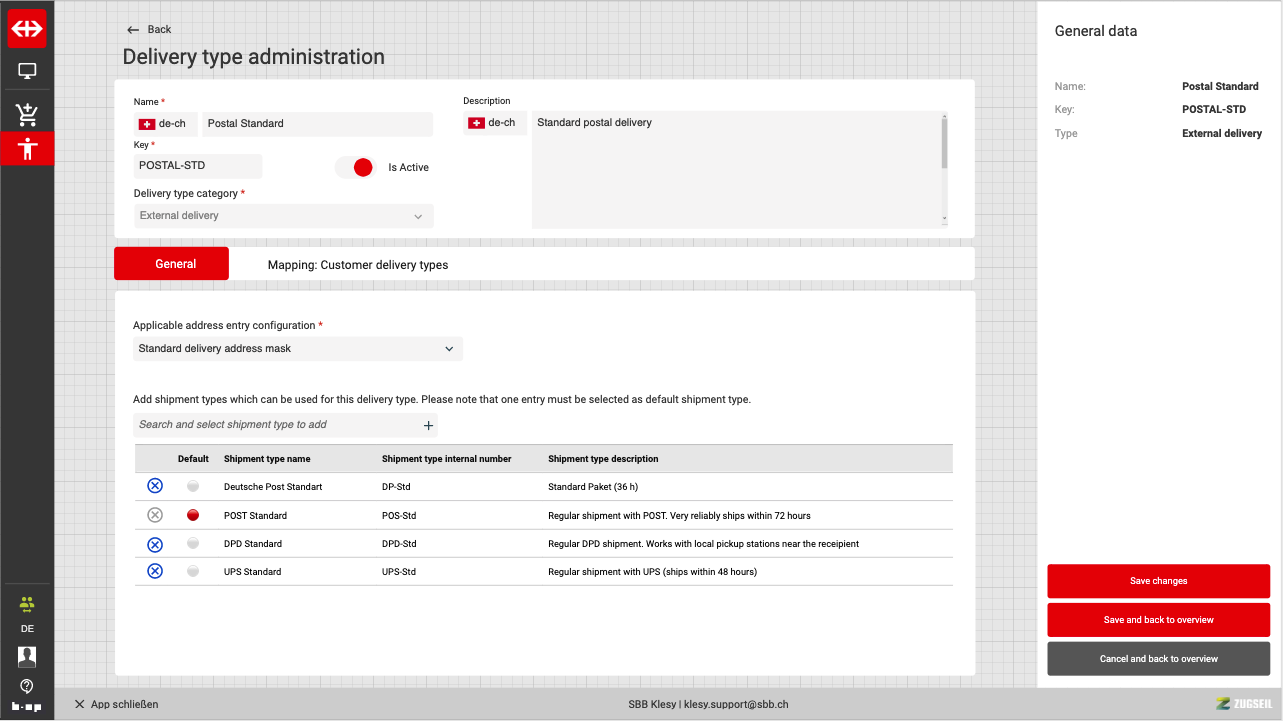Select the red person icon in sidebar
Screen dimensions: 1283x721
pyautogui.click(x=27, y=149)
